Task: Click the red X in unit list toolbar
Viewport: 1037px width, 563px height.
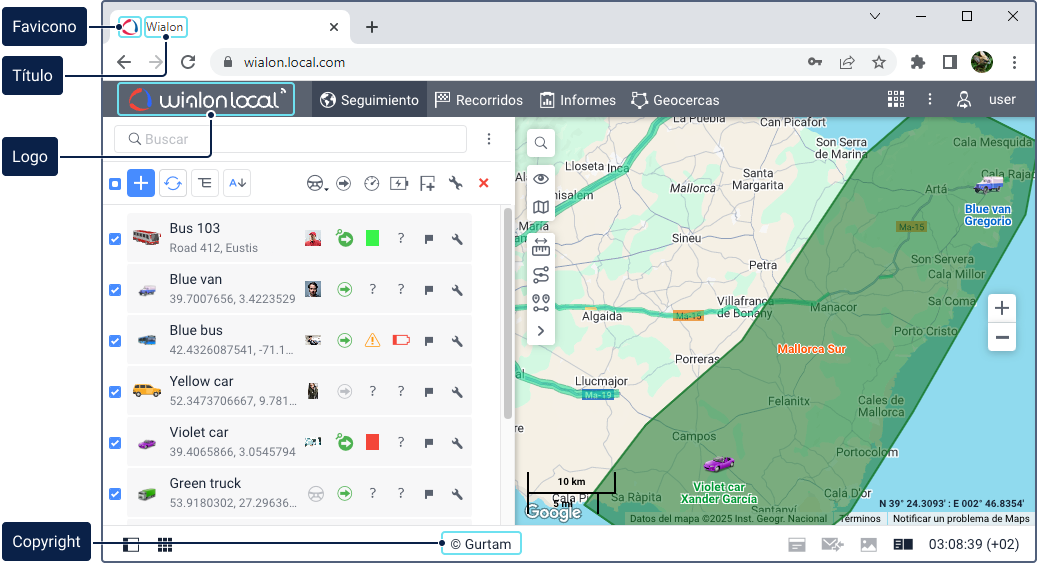Action: (x=484, y=183)
